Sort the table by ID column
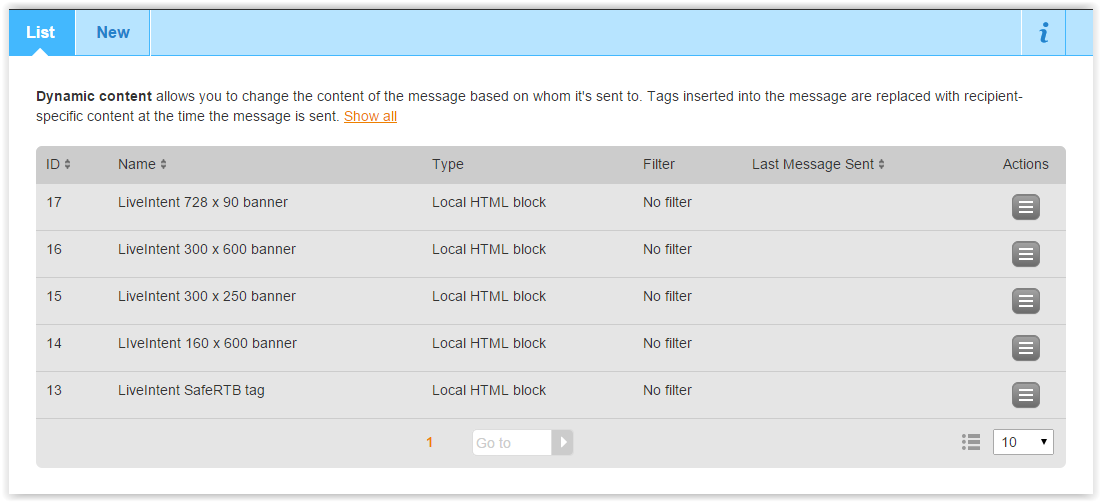The height and width of the screenshot is (502, 1101). (58, 164)
